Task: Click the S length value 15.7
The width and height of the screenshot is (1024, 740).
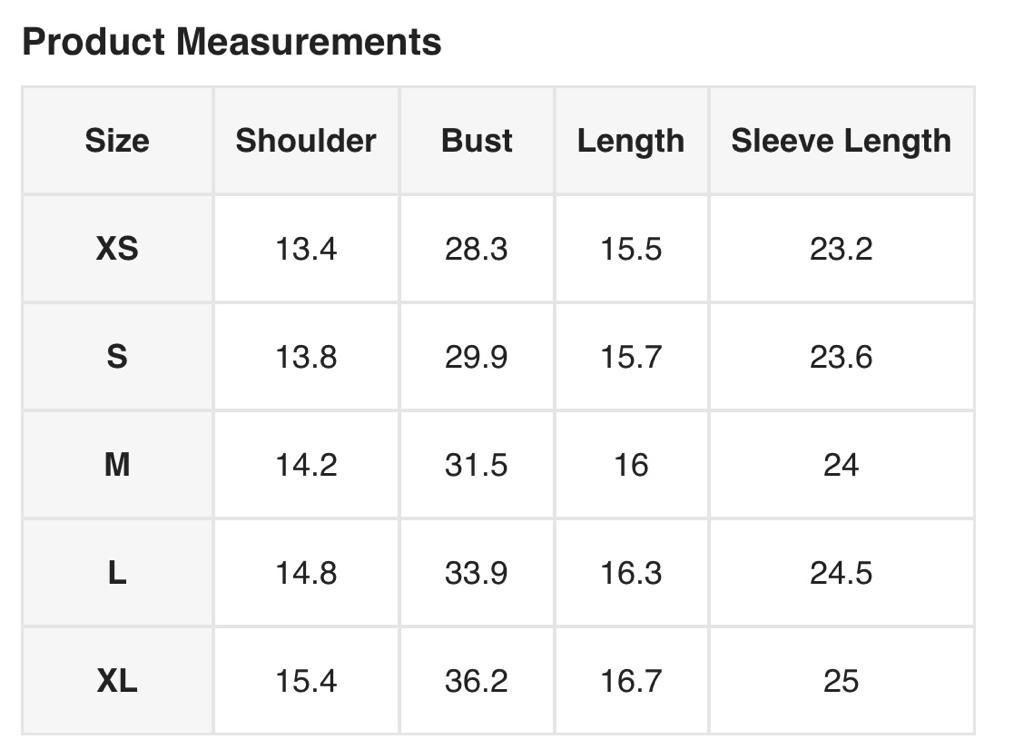Action: click(x=631, y=357)
